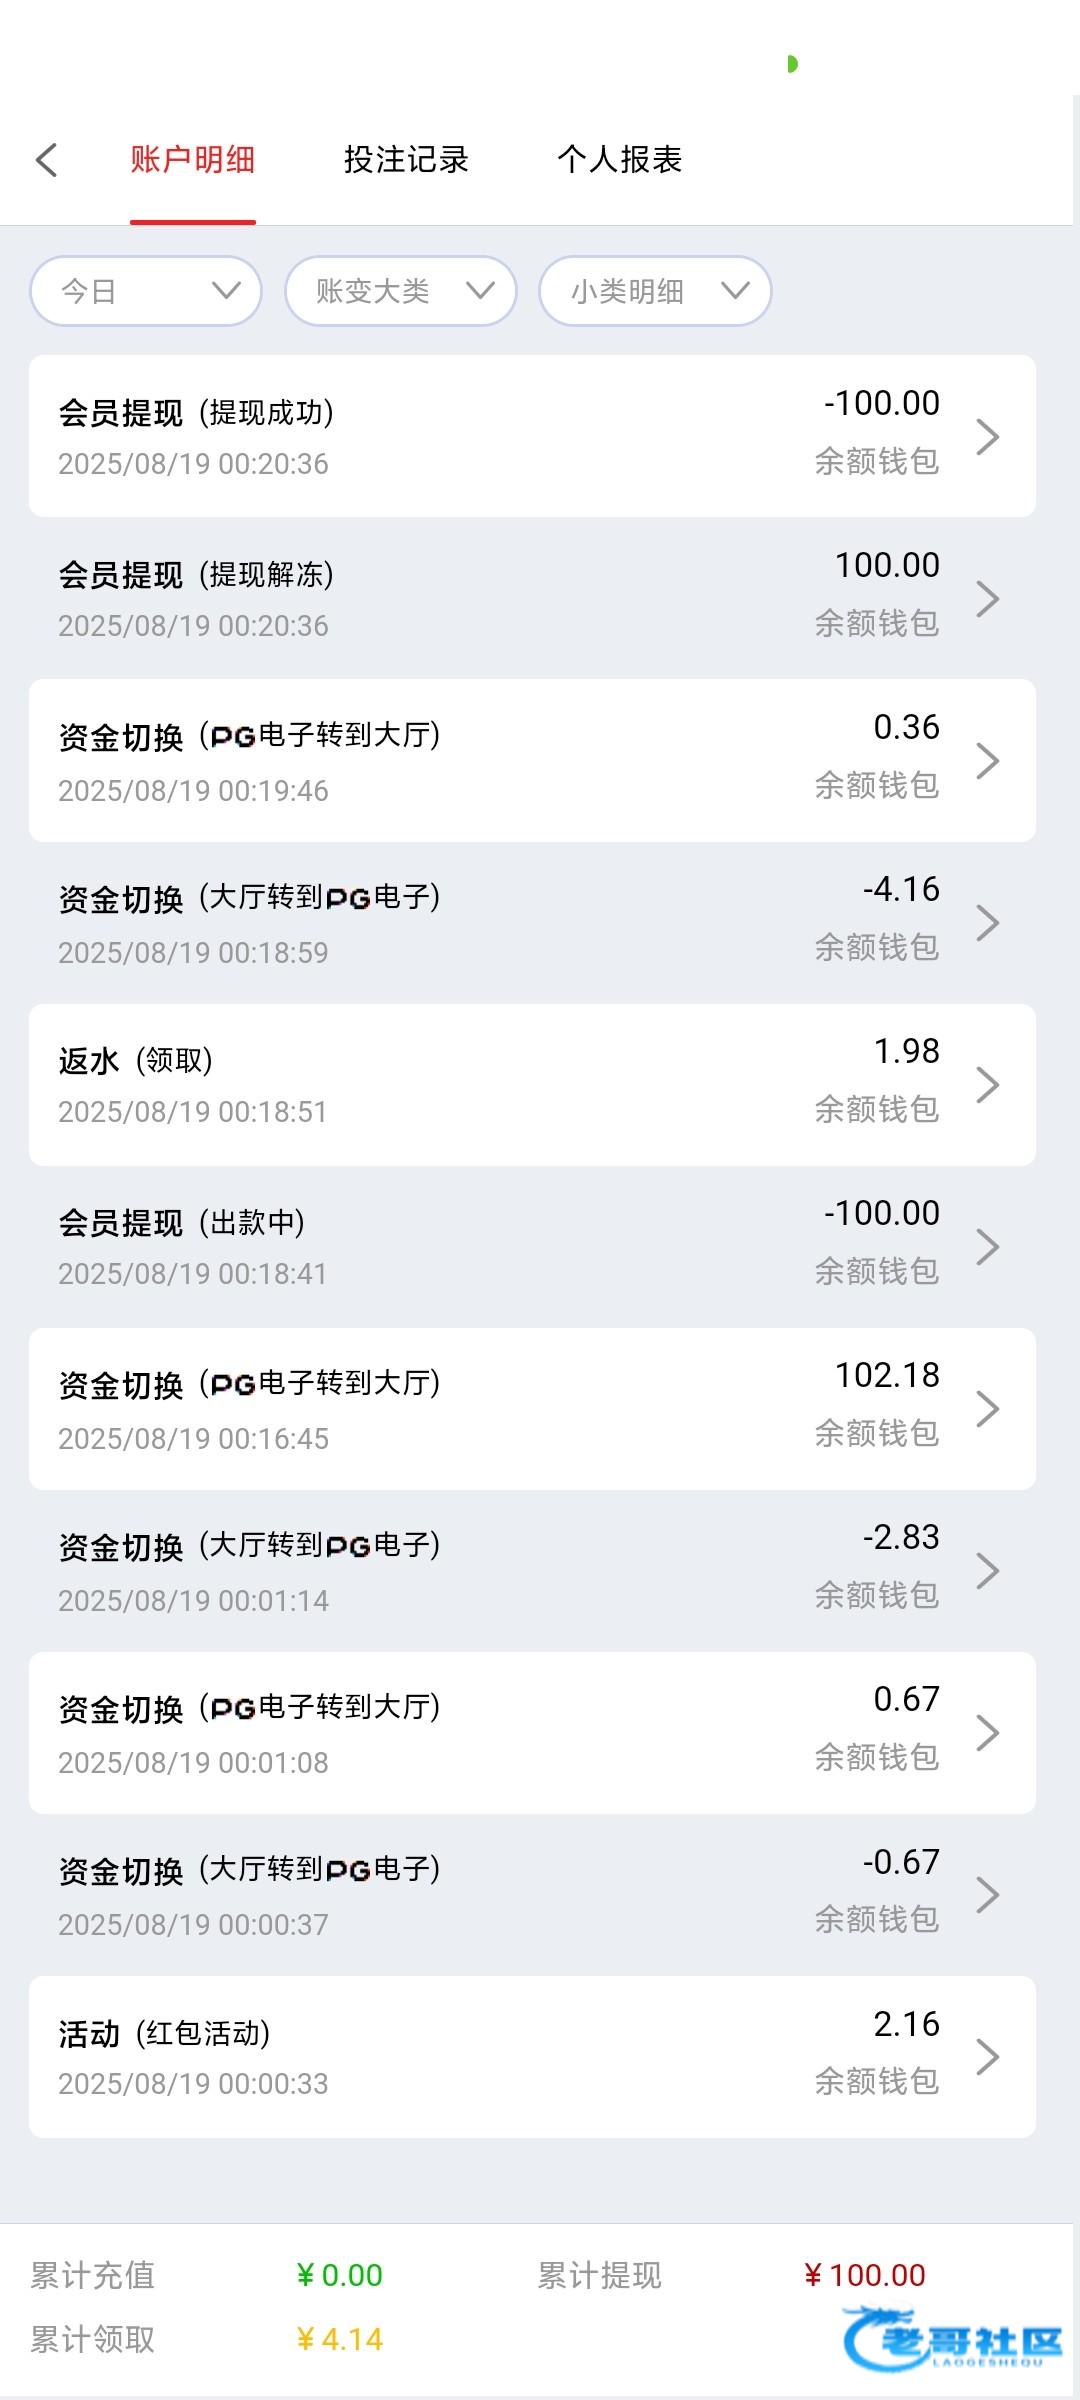The height and width of the screenshot is (2400, 1080).
Task: Select the -0.67 大厅转到PG电子 transaction row
Action: (x=532, y=1895)
